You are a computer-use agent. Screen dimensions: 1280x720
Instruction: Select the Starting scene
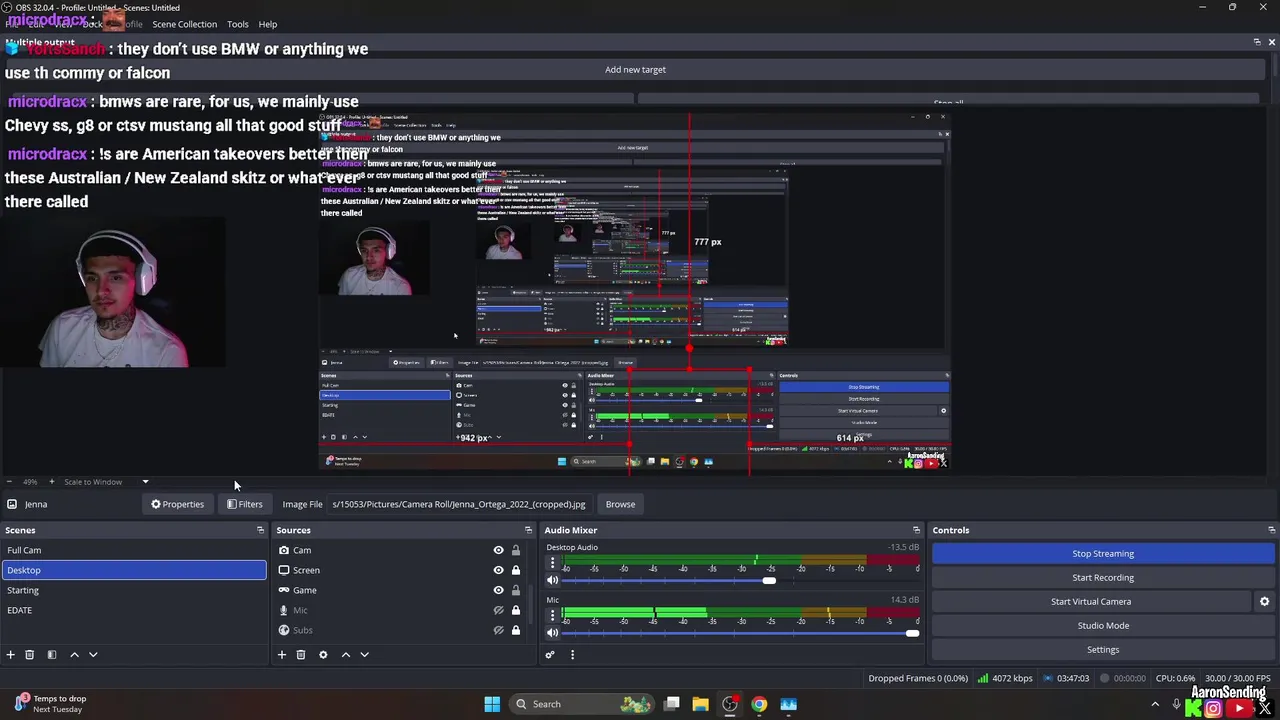134,590
